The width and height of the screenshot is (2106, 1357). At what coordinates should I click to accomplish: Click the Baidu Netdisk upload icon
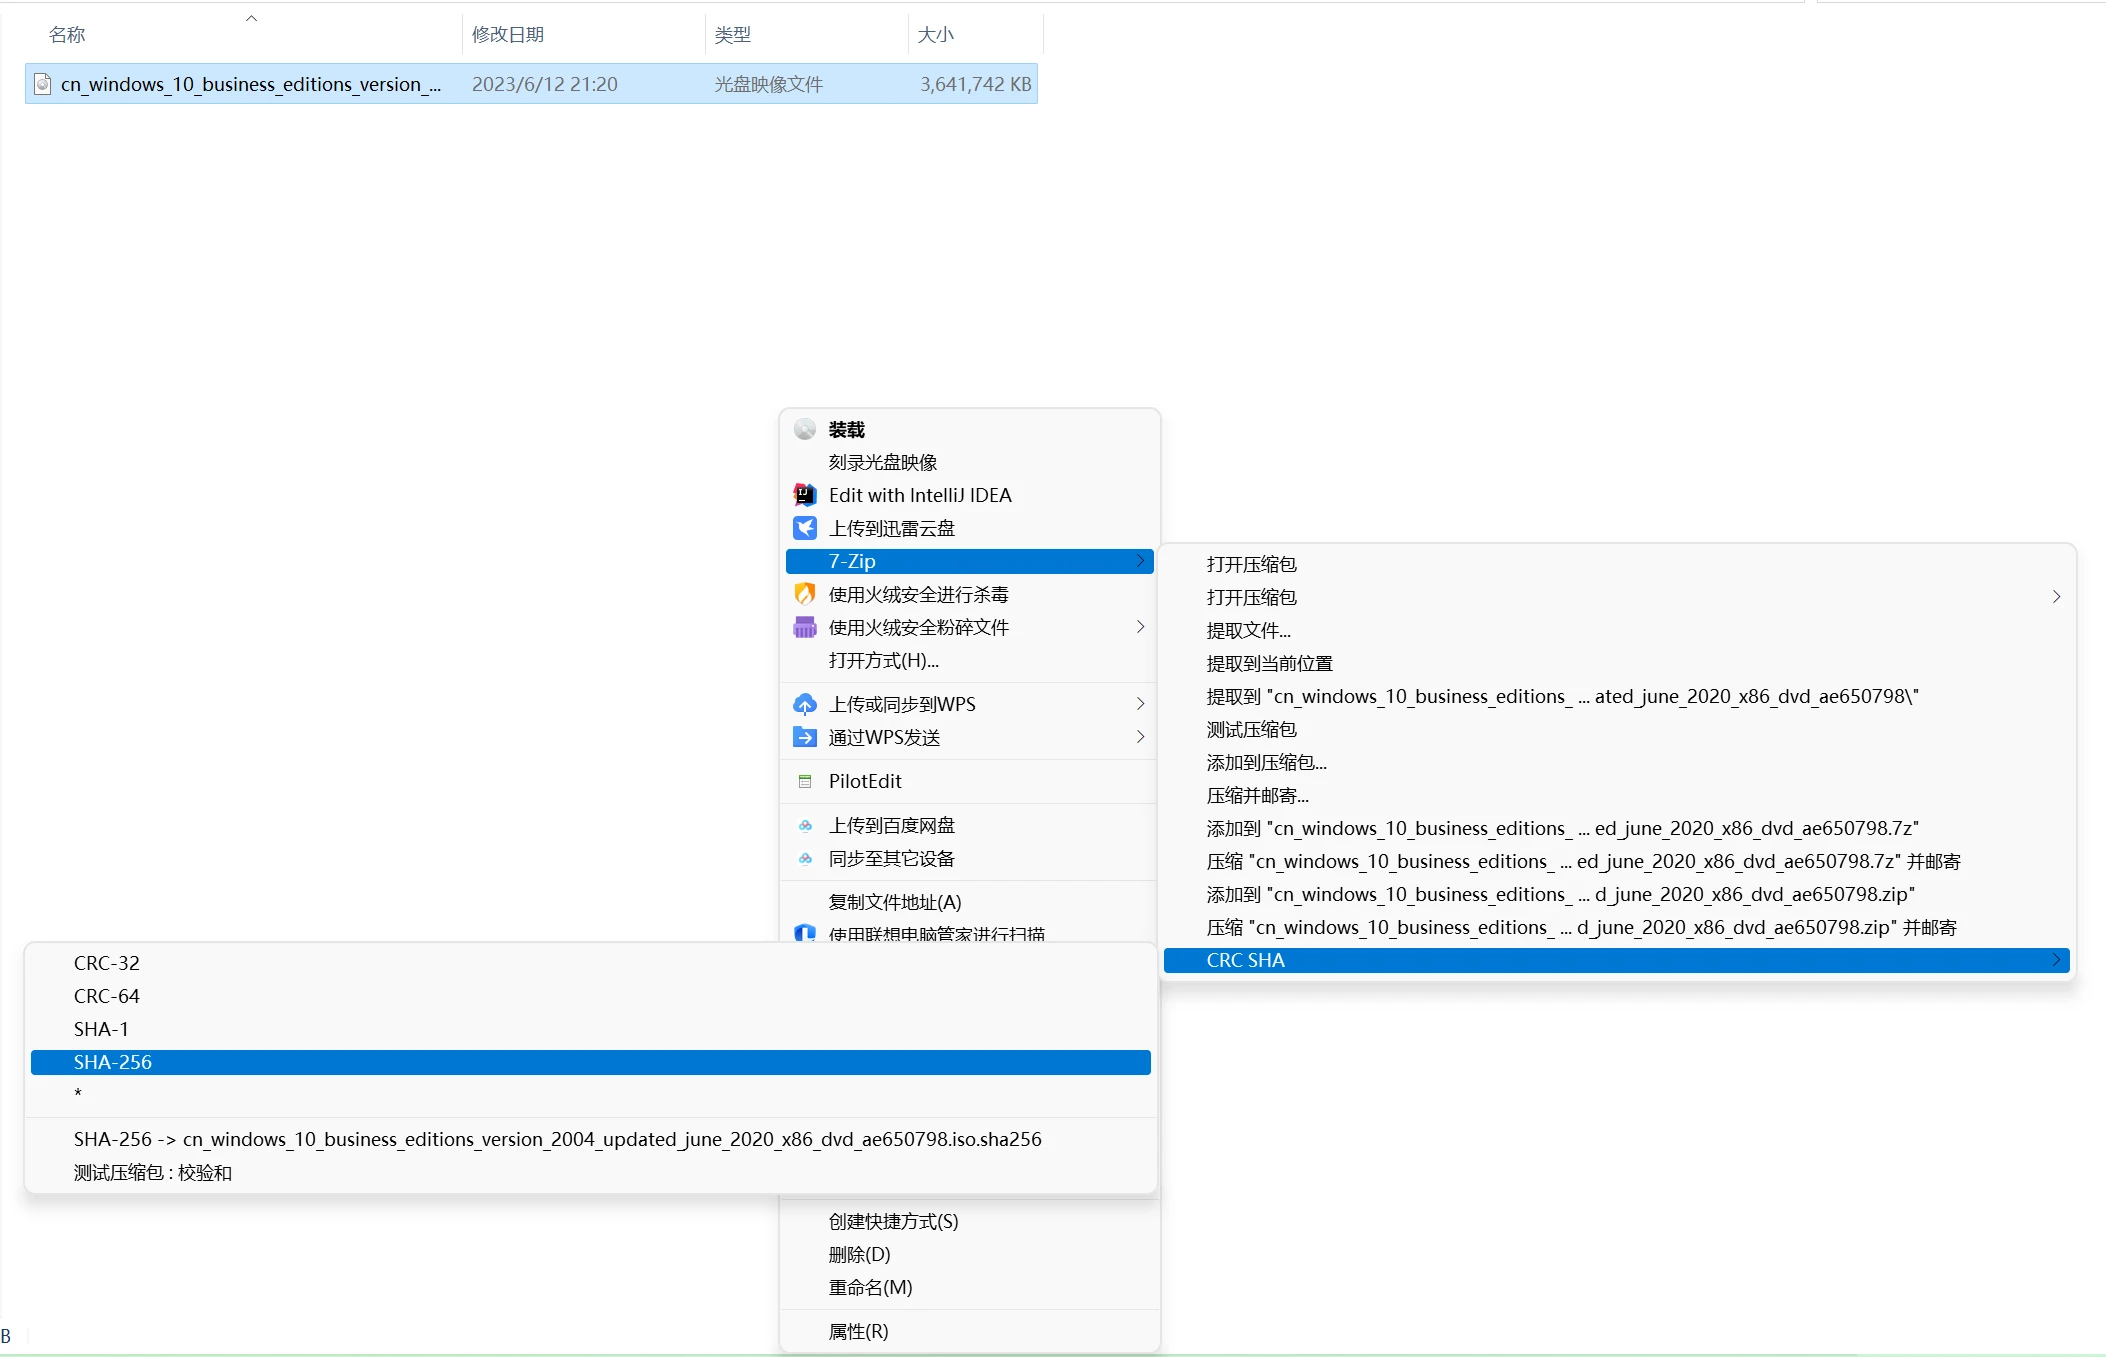click(x=805, y=825)
